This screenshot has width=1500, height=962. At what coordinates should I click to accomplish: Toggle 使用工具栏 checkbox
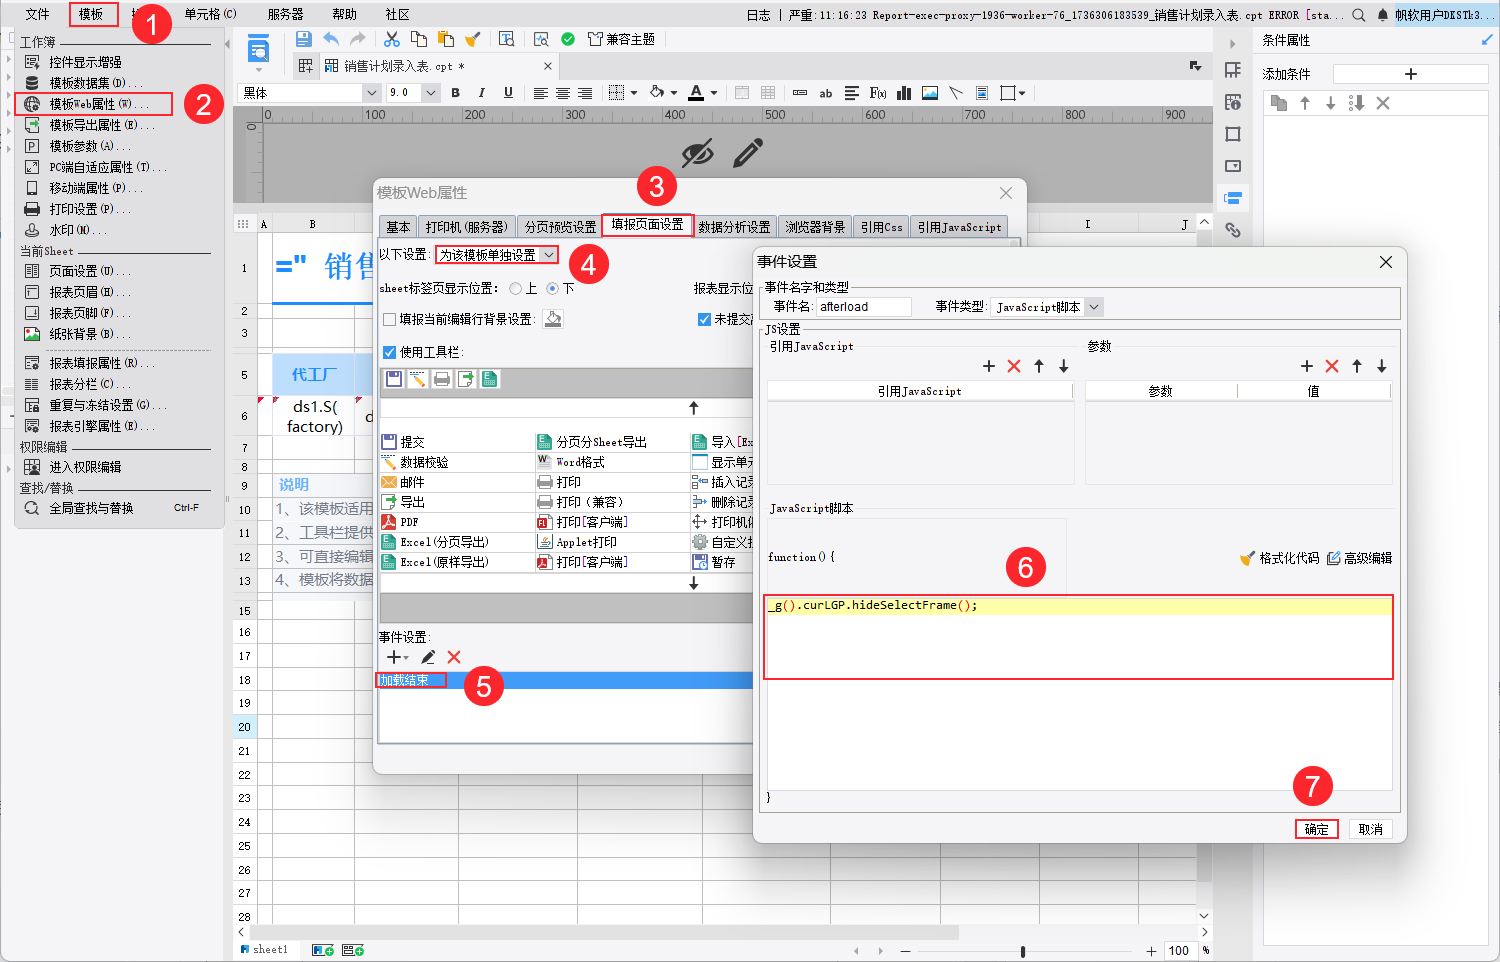390,352
